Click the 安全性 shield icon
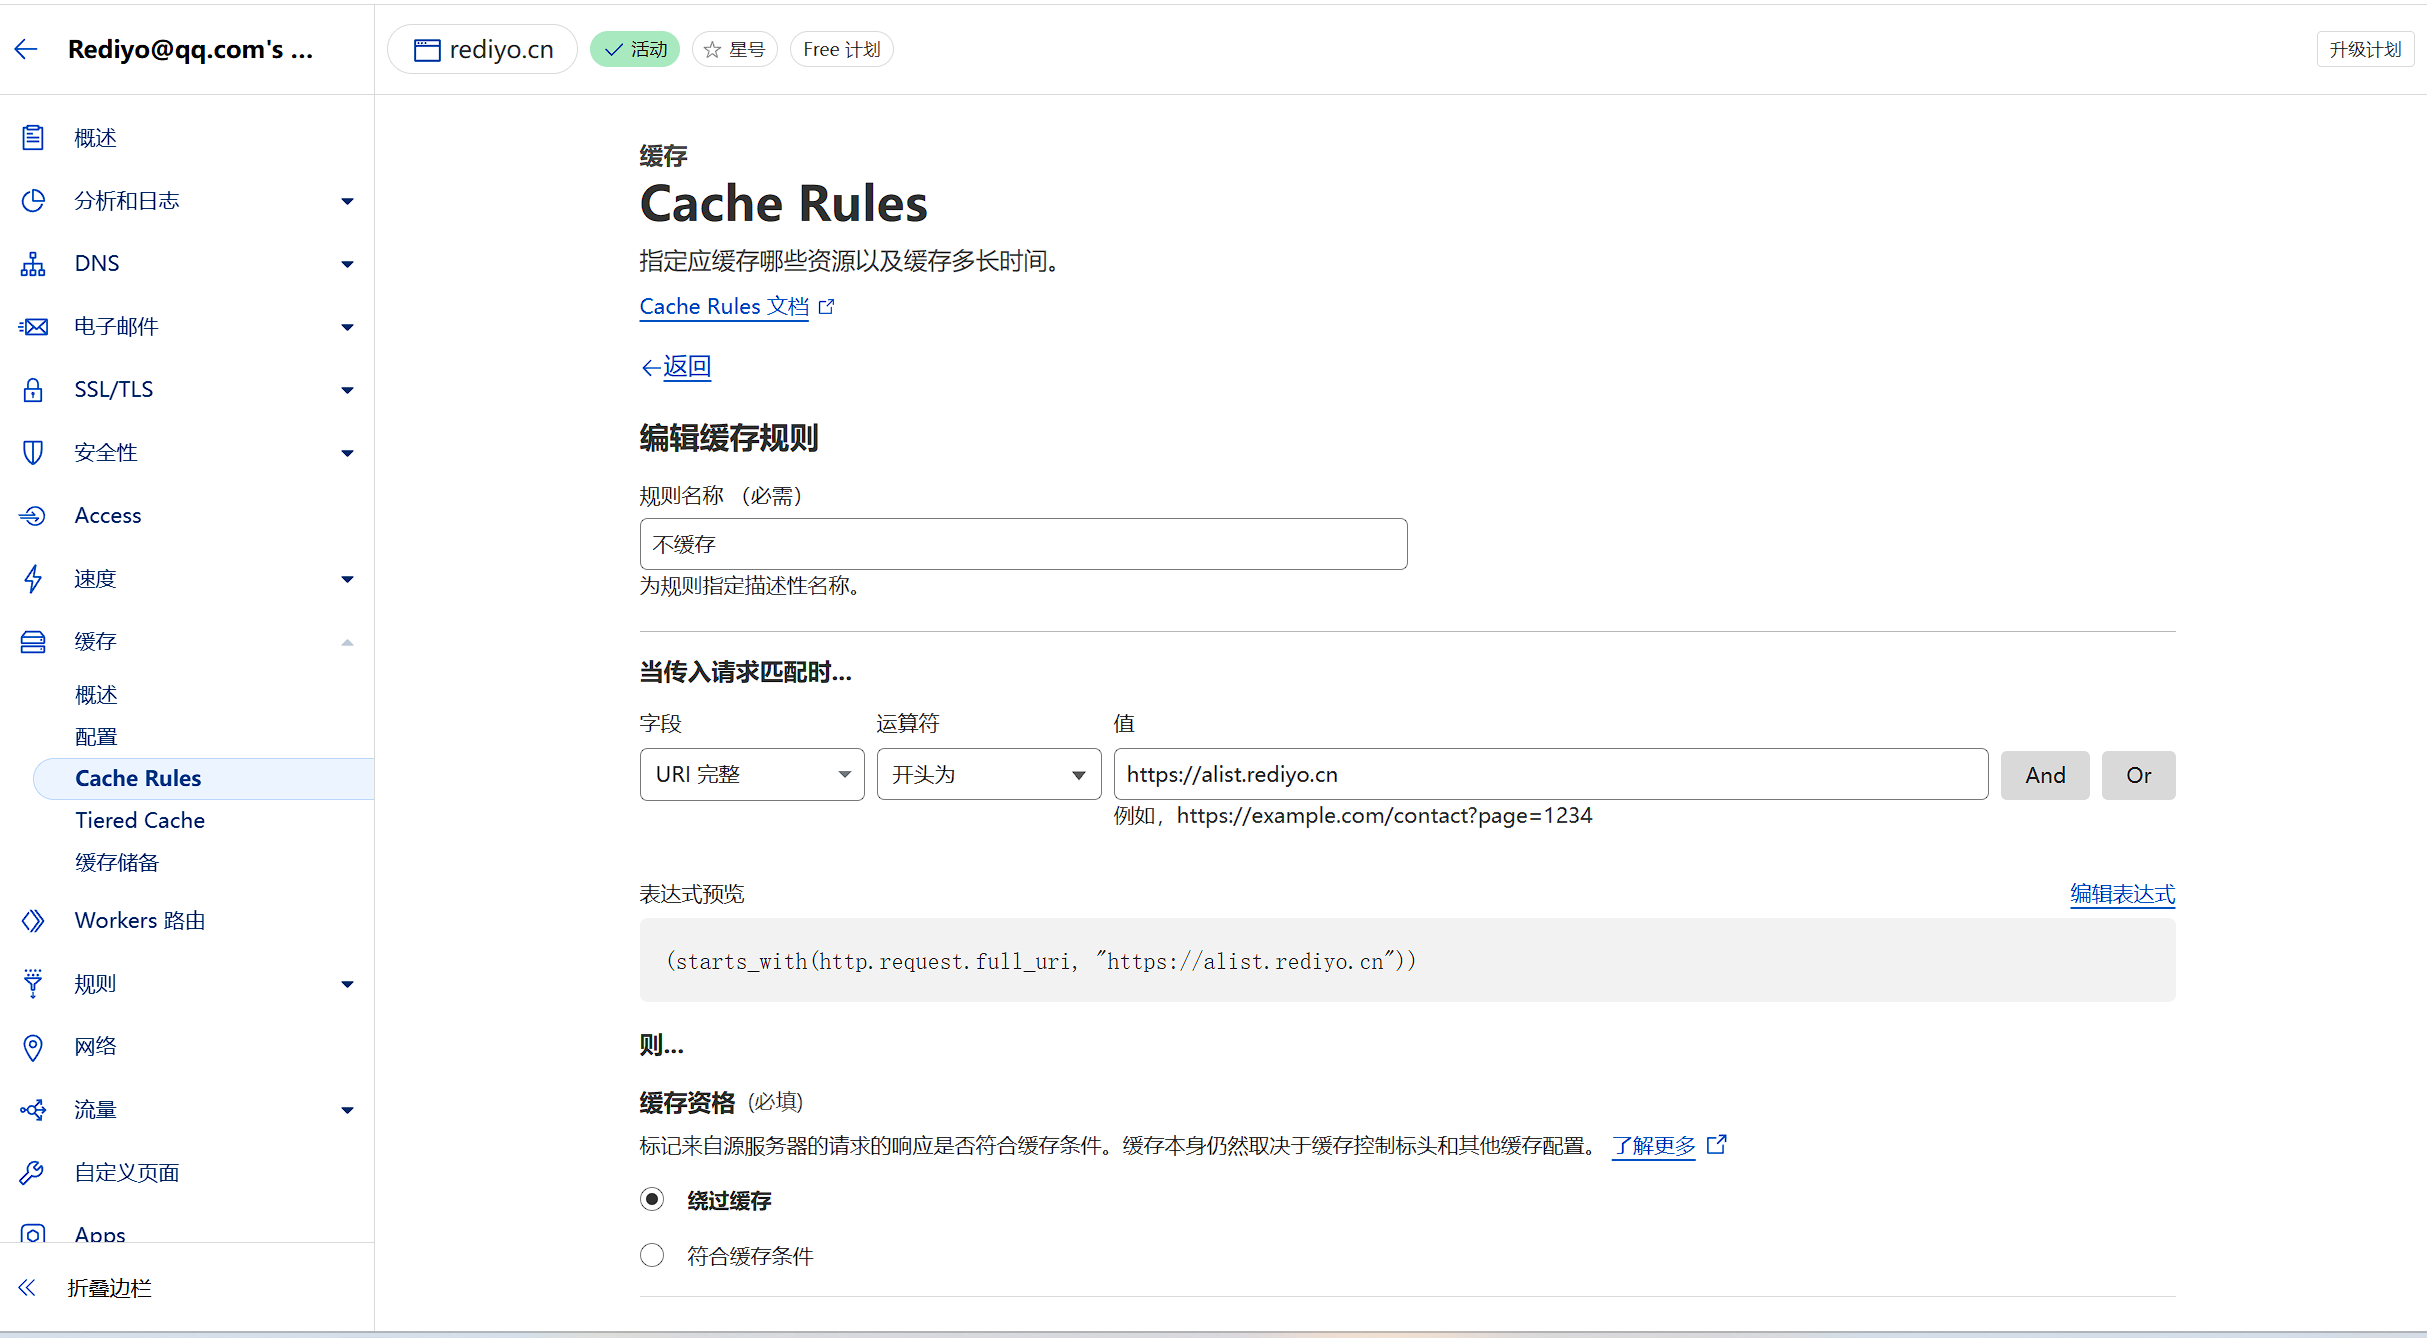This screenshot has width=2427, height=1338. pyautogui.click(x=33, y=453)
